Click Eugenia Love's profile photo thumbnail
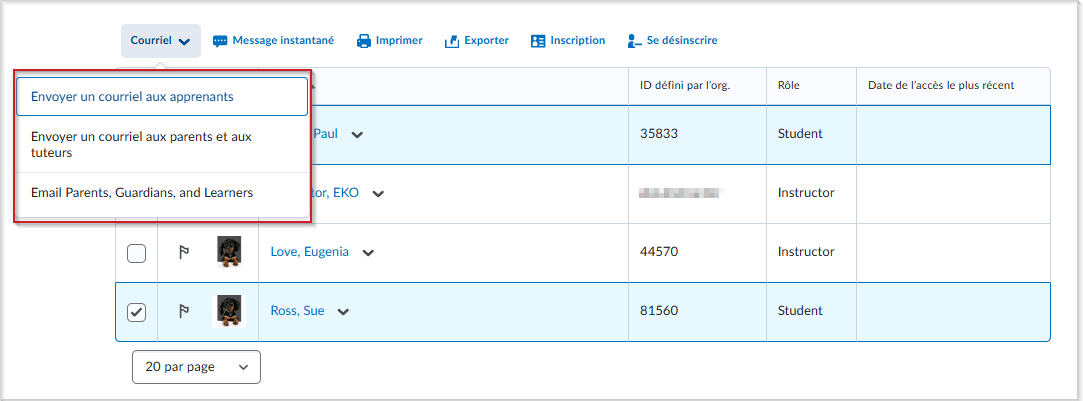Viewport: 1083px width, 401px height. tap(229, 252)
